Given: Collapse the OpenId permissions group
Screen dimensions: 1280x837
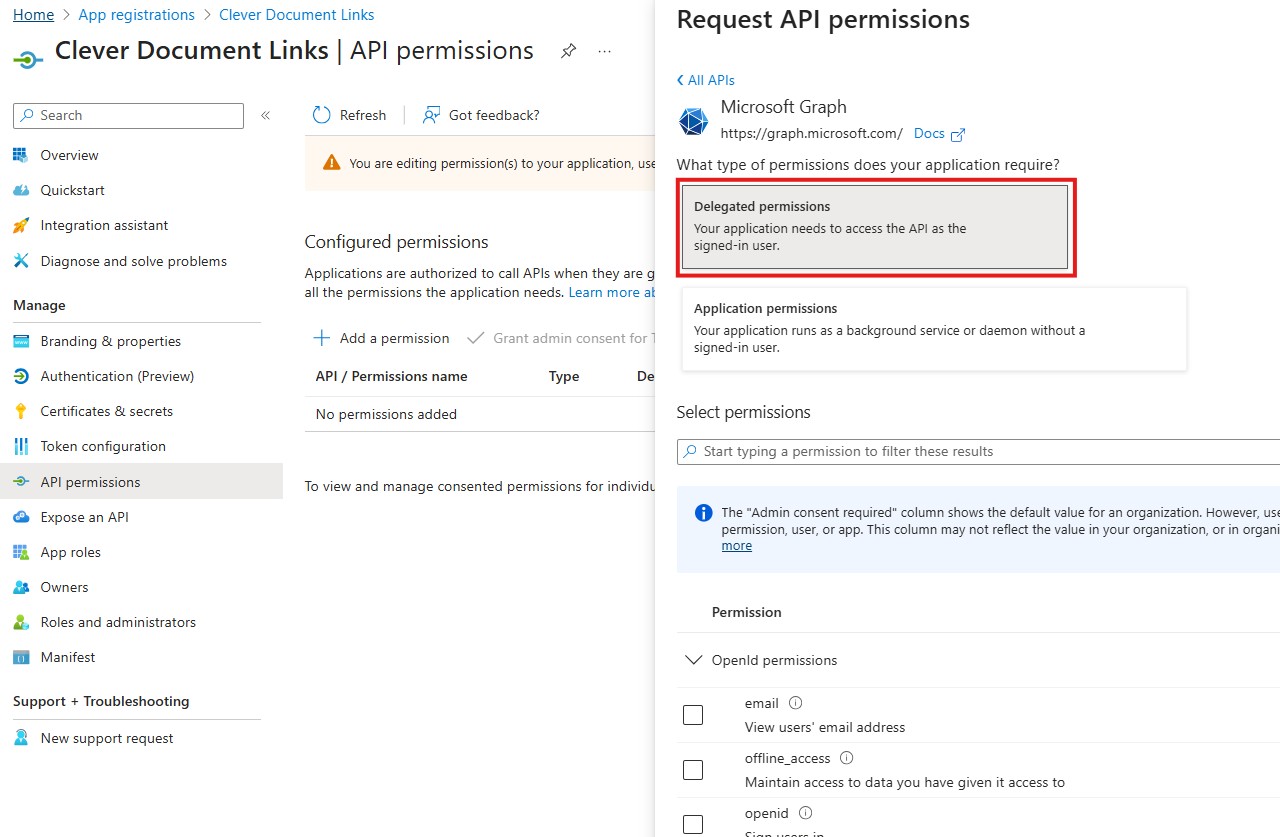Looking at the screenshot, I should pyautogui.click(x=694, y=660).
